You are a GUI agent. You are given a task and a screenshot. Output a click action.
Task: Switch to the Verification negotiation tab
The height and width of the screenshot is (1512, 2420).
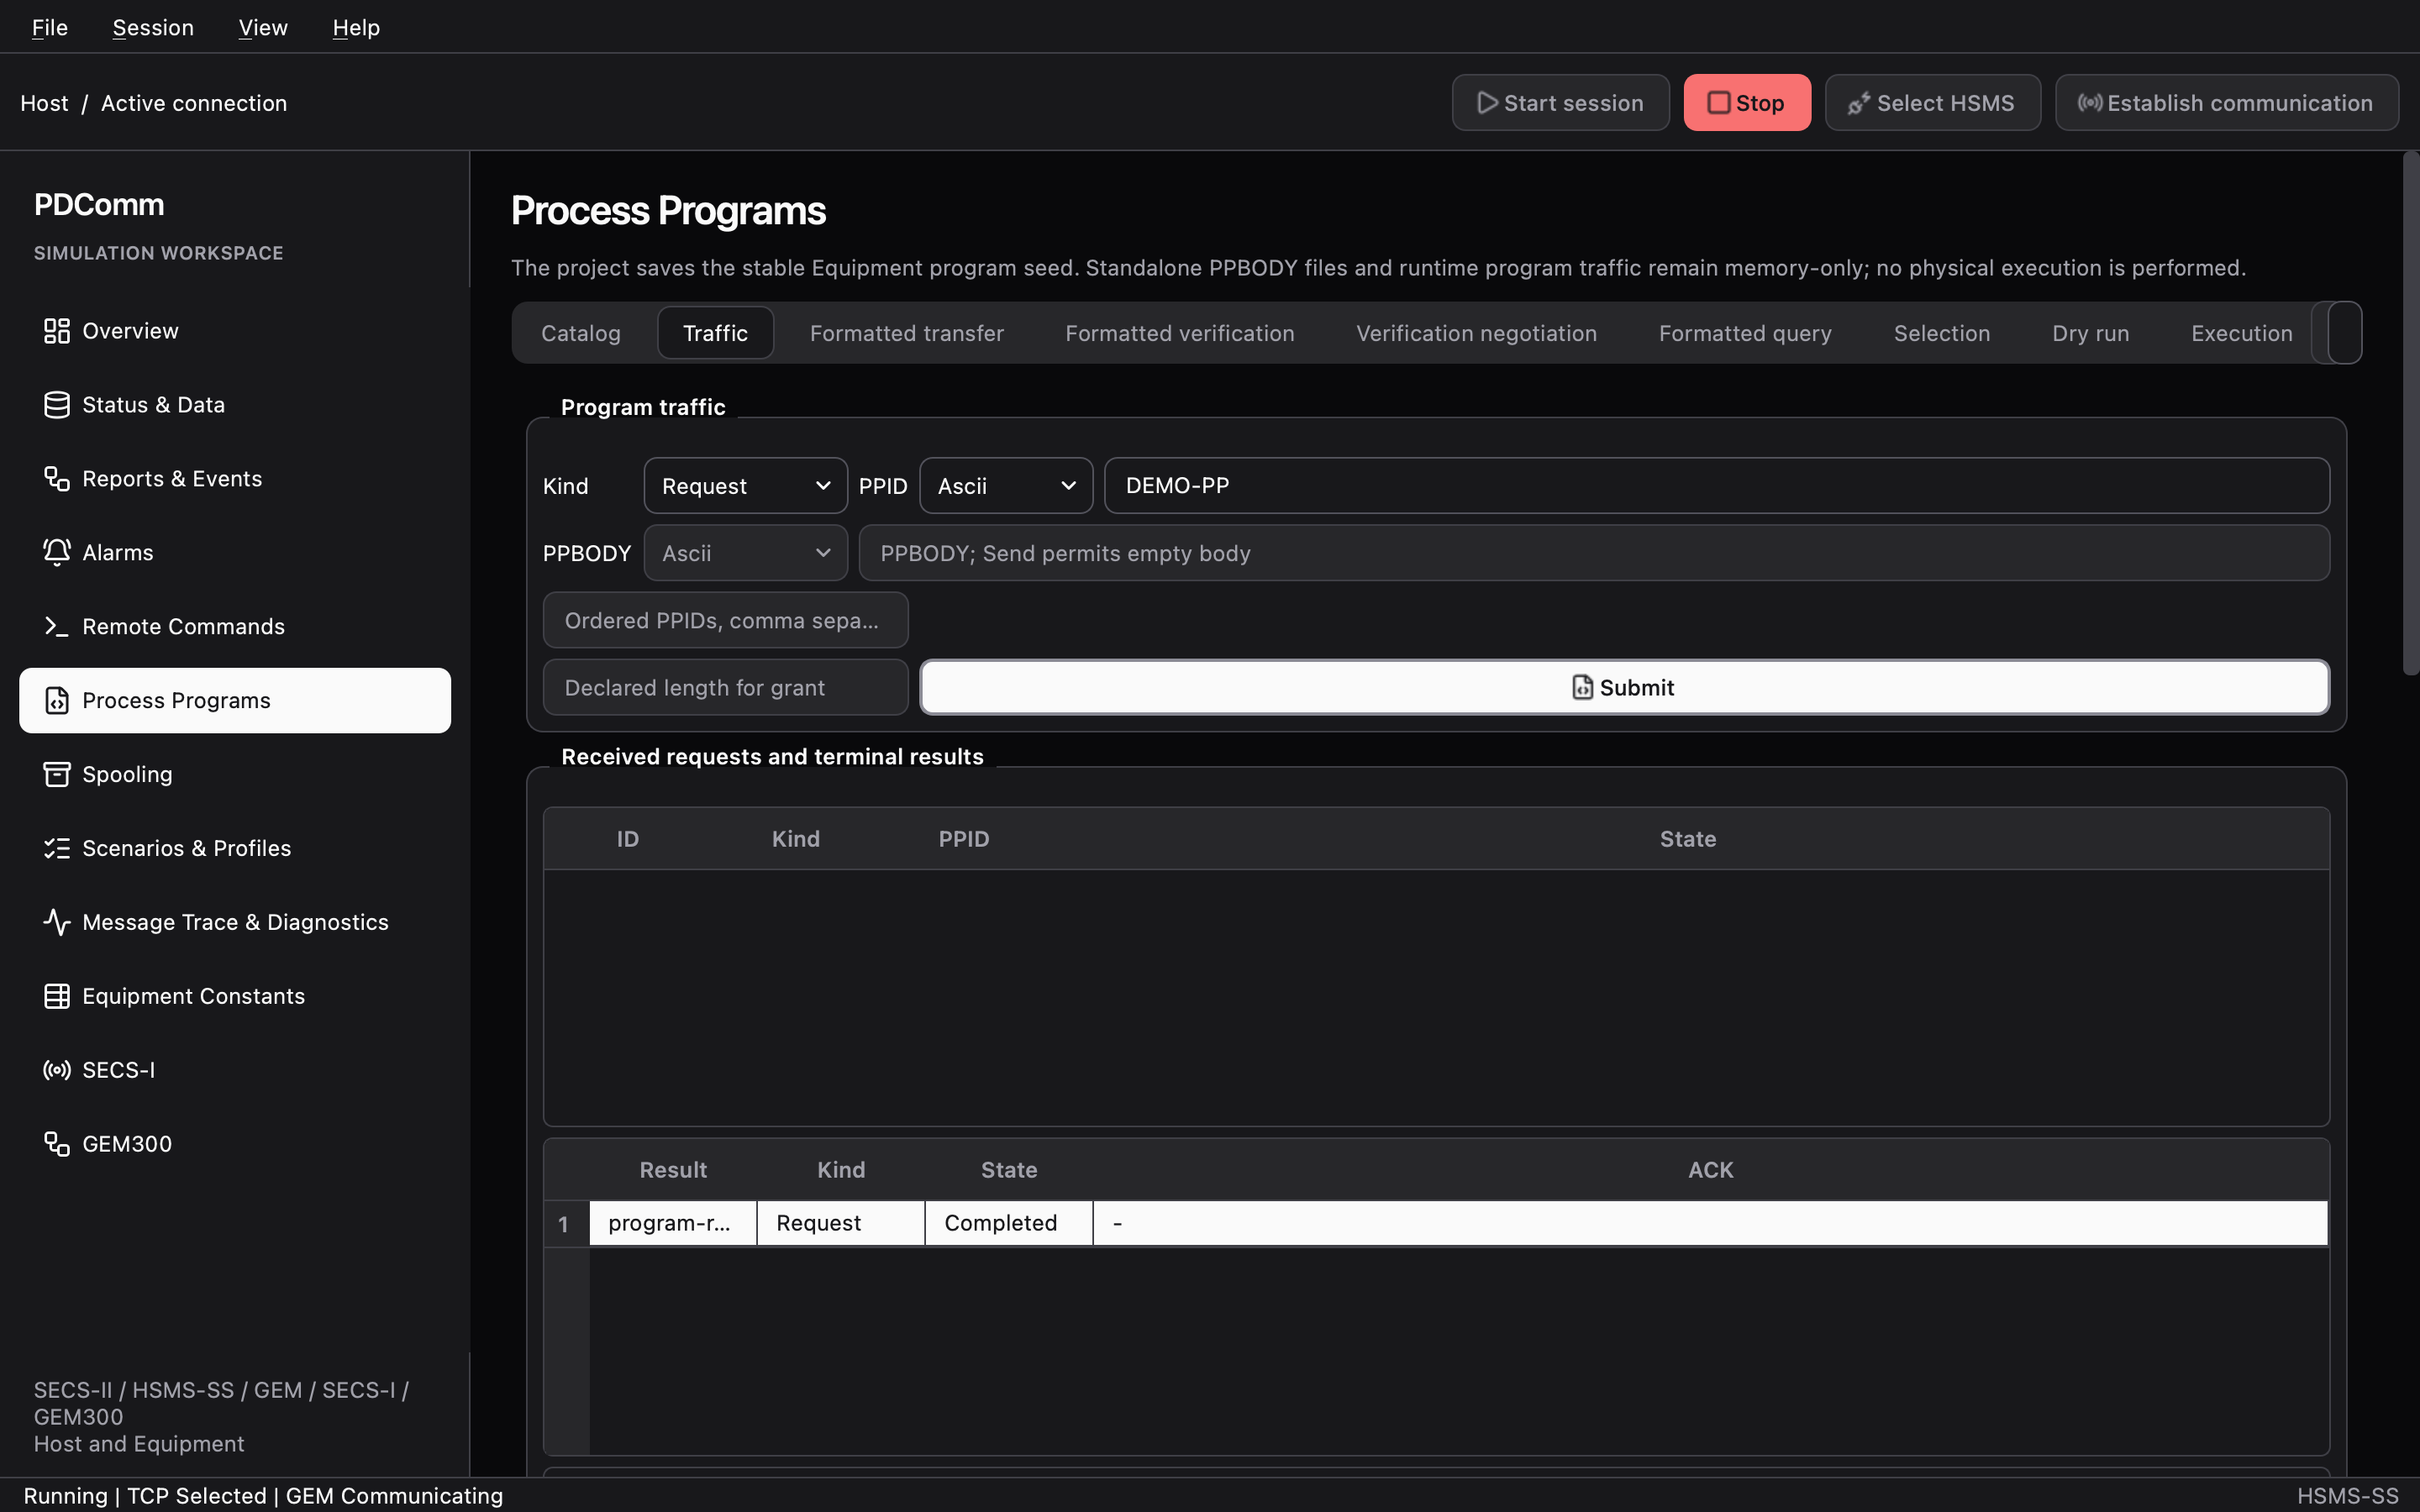pyautogui.click(x=1476, y=333)
